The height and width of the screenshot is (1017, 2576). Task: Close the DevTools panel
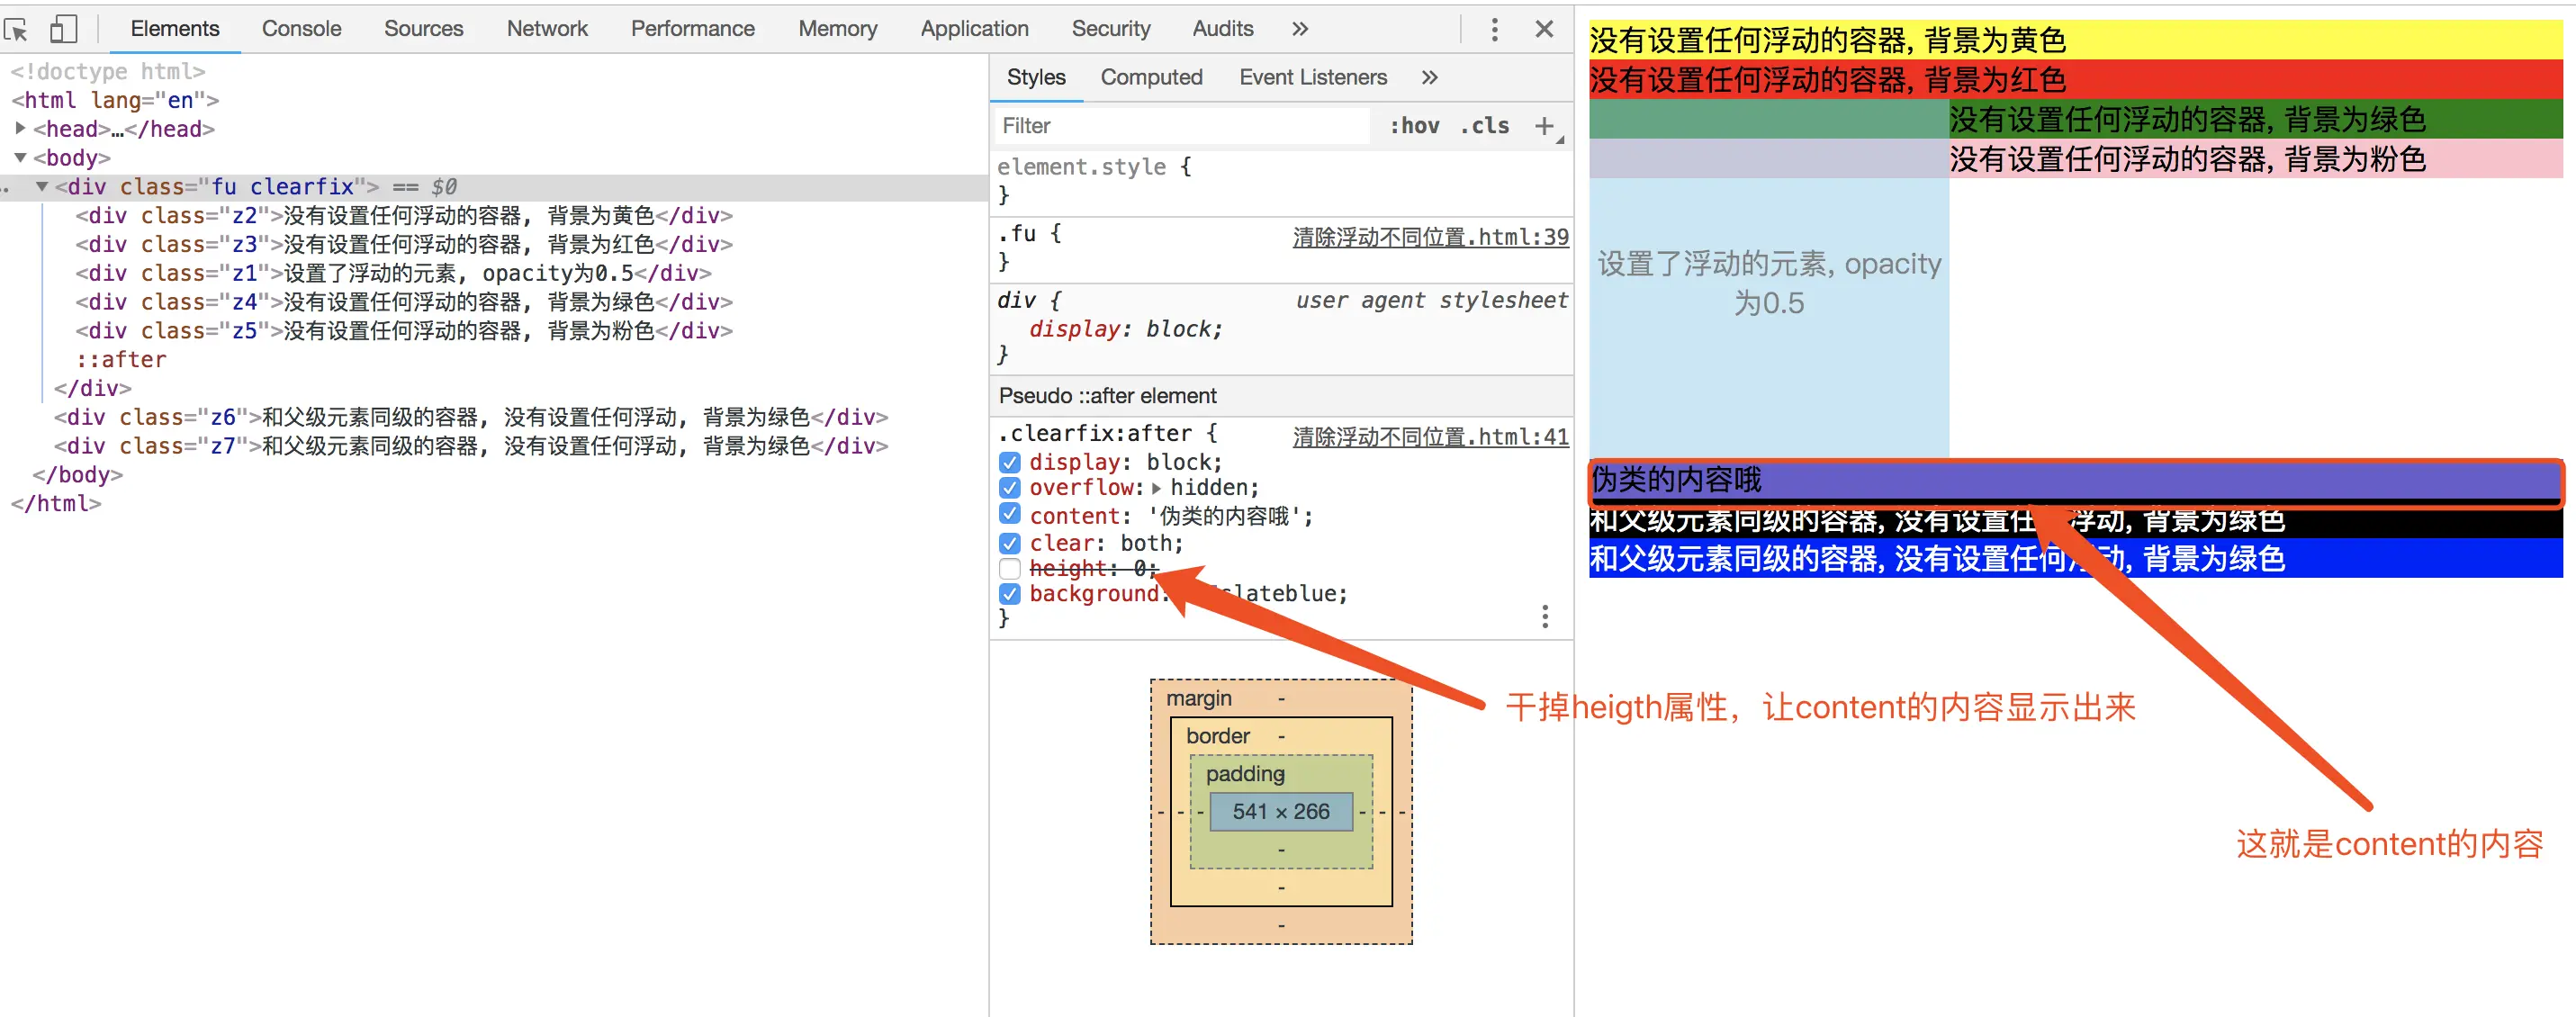pos(1544,29)
